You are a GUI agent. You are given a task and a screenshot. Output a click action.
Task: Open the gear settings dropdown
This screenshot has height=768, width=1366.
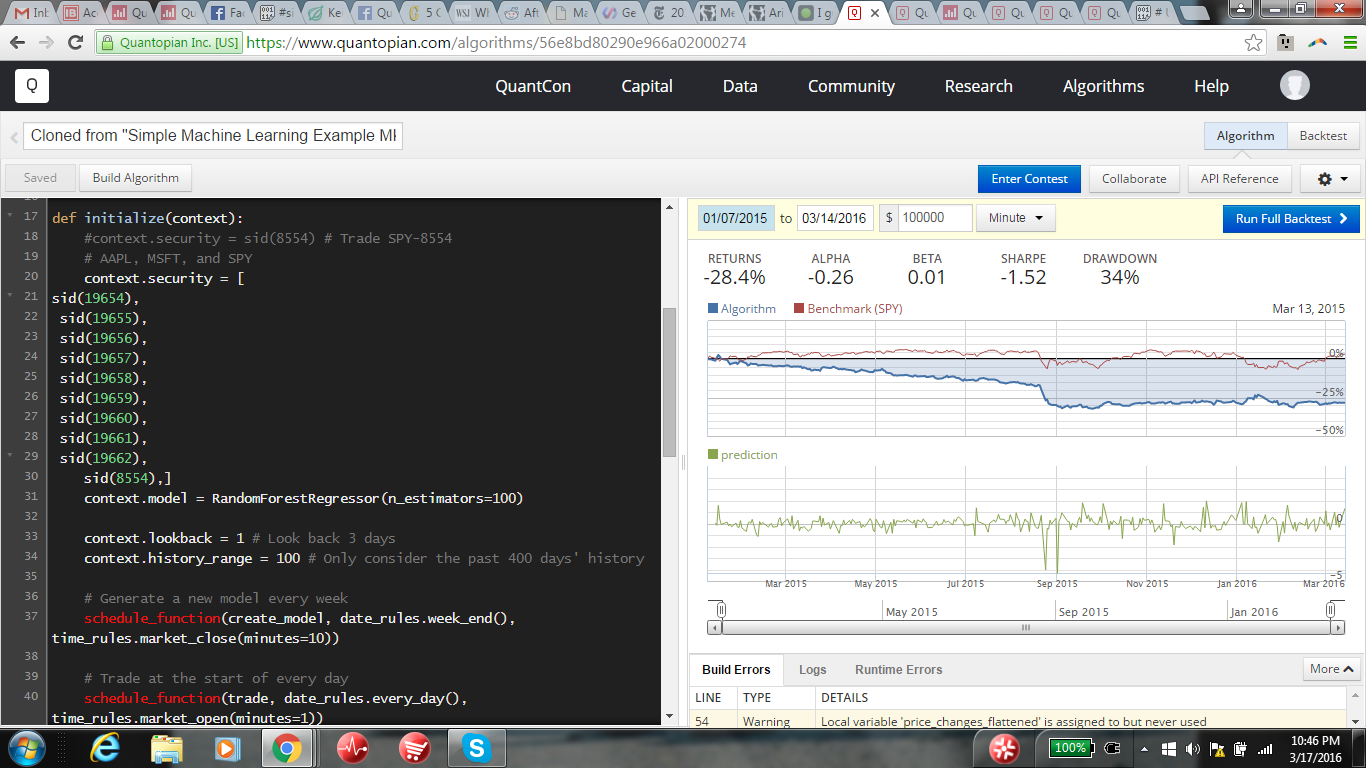pos(1330,179)
